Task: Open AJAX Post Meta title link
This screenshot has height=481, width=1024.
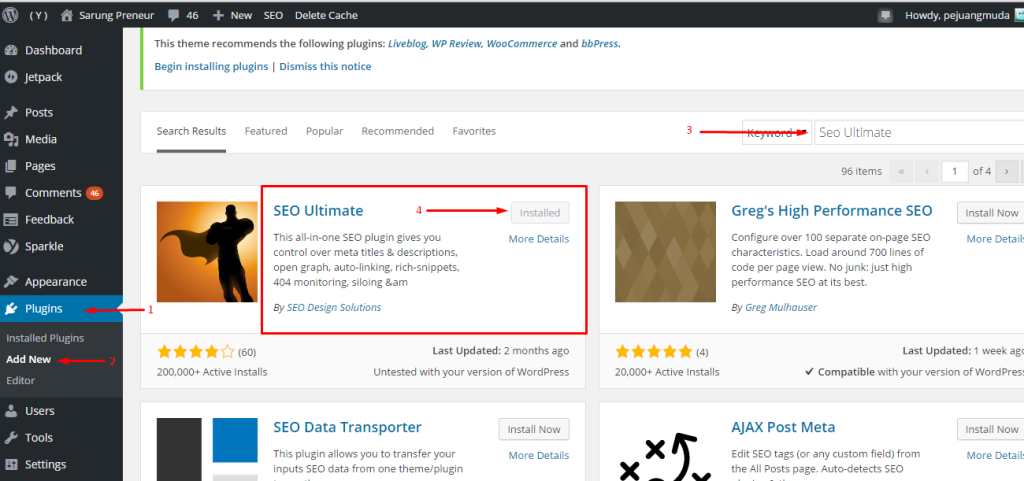Action: pos(783,427)
